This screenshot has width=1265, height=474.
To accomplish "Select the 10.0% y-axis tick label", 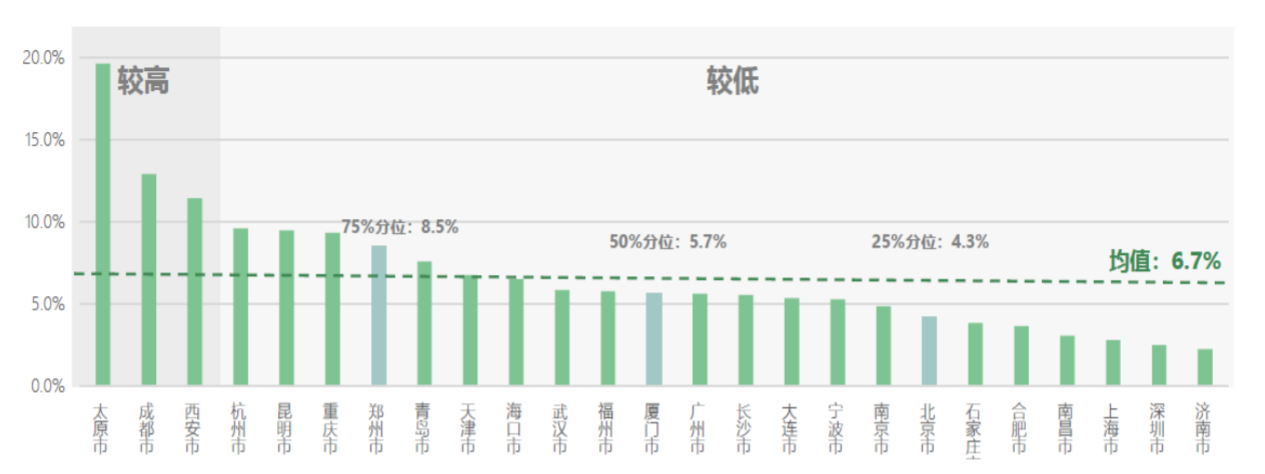I will [43, 222].
